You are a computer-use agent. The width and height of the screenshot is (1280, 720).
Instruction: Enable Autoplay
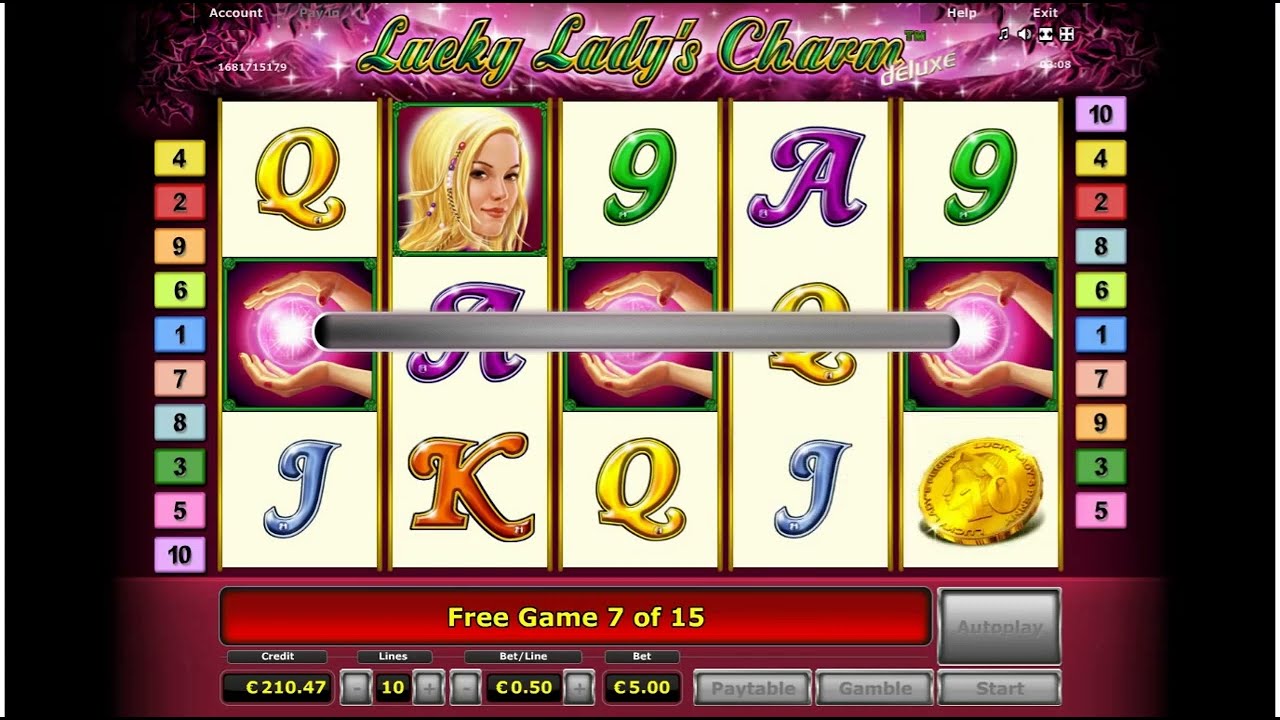(x=999, y=627)
